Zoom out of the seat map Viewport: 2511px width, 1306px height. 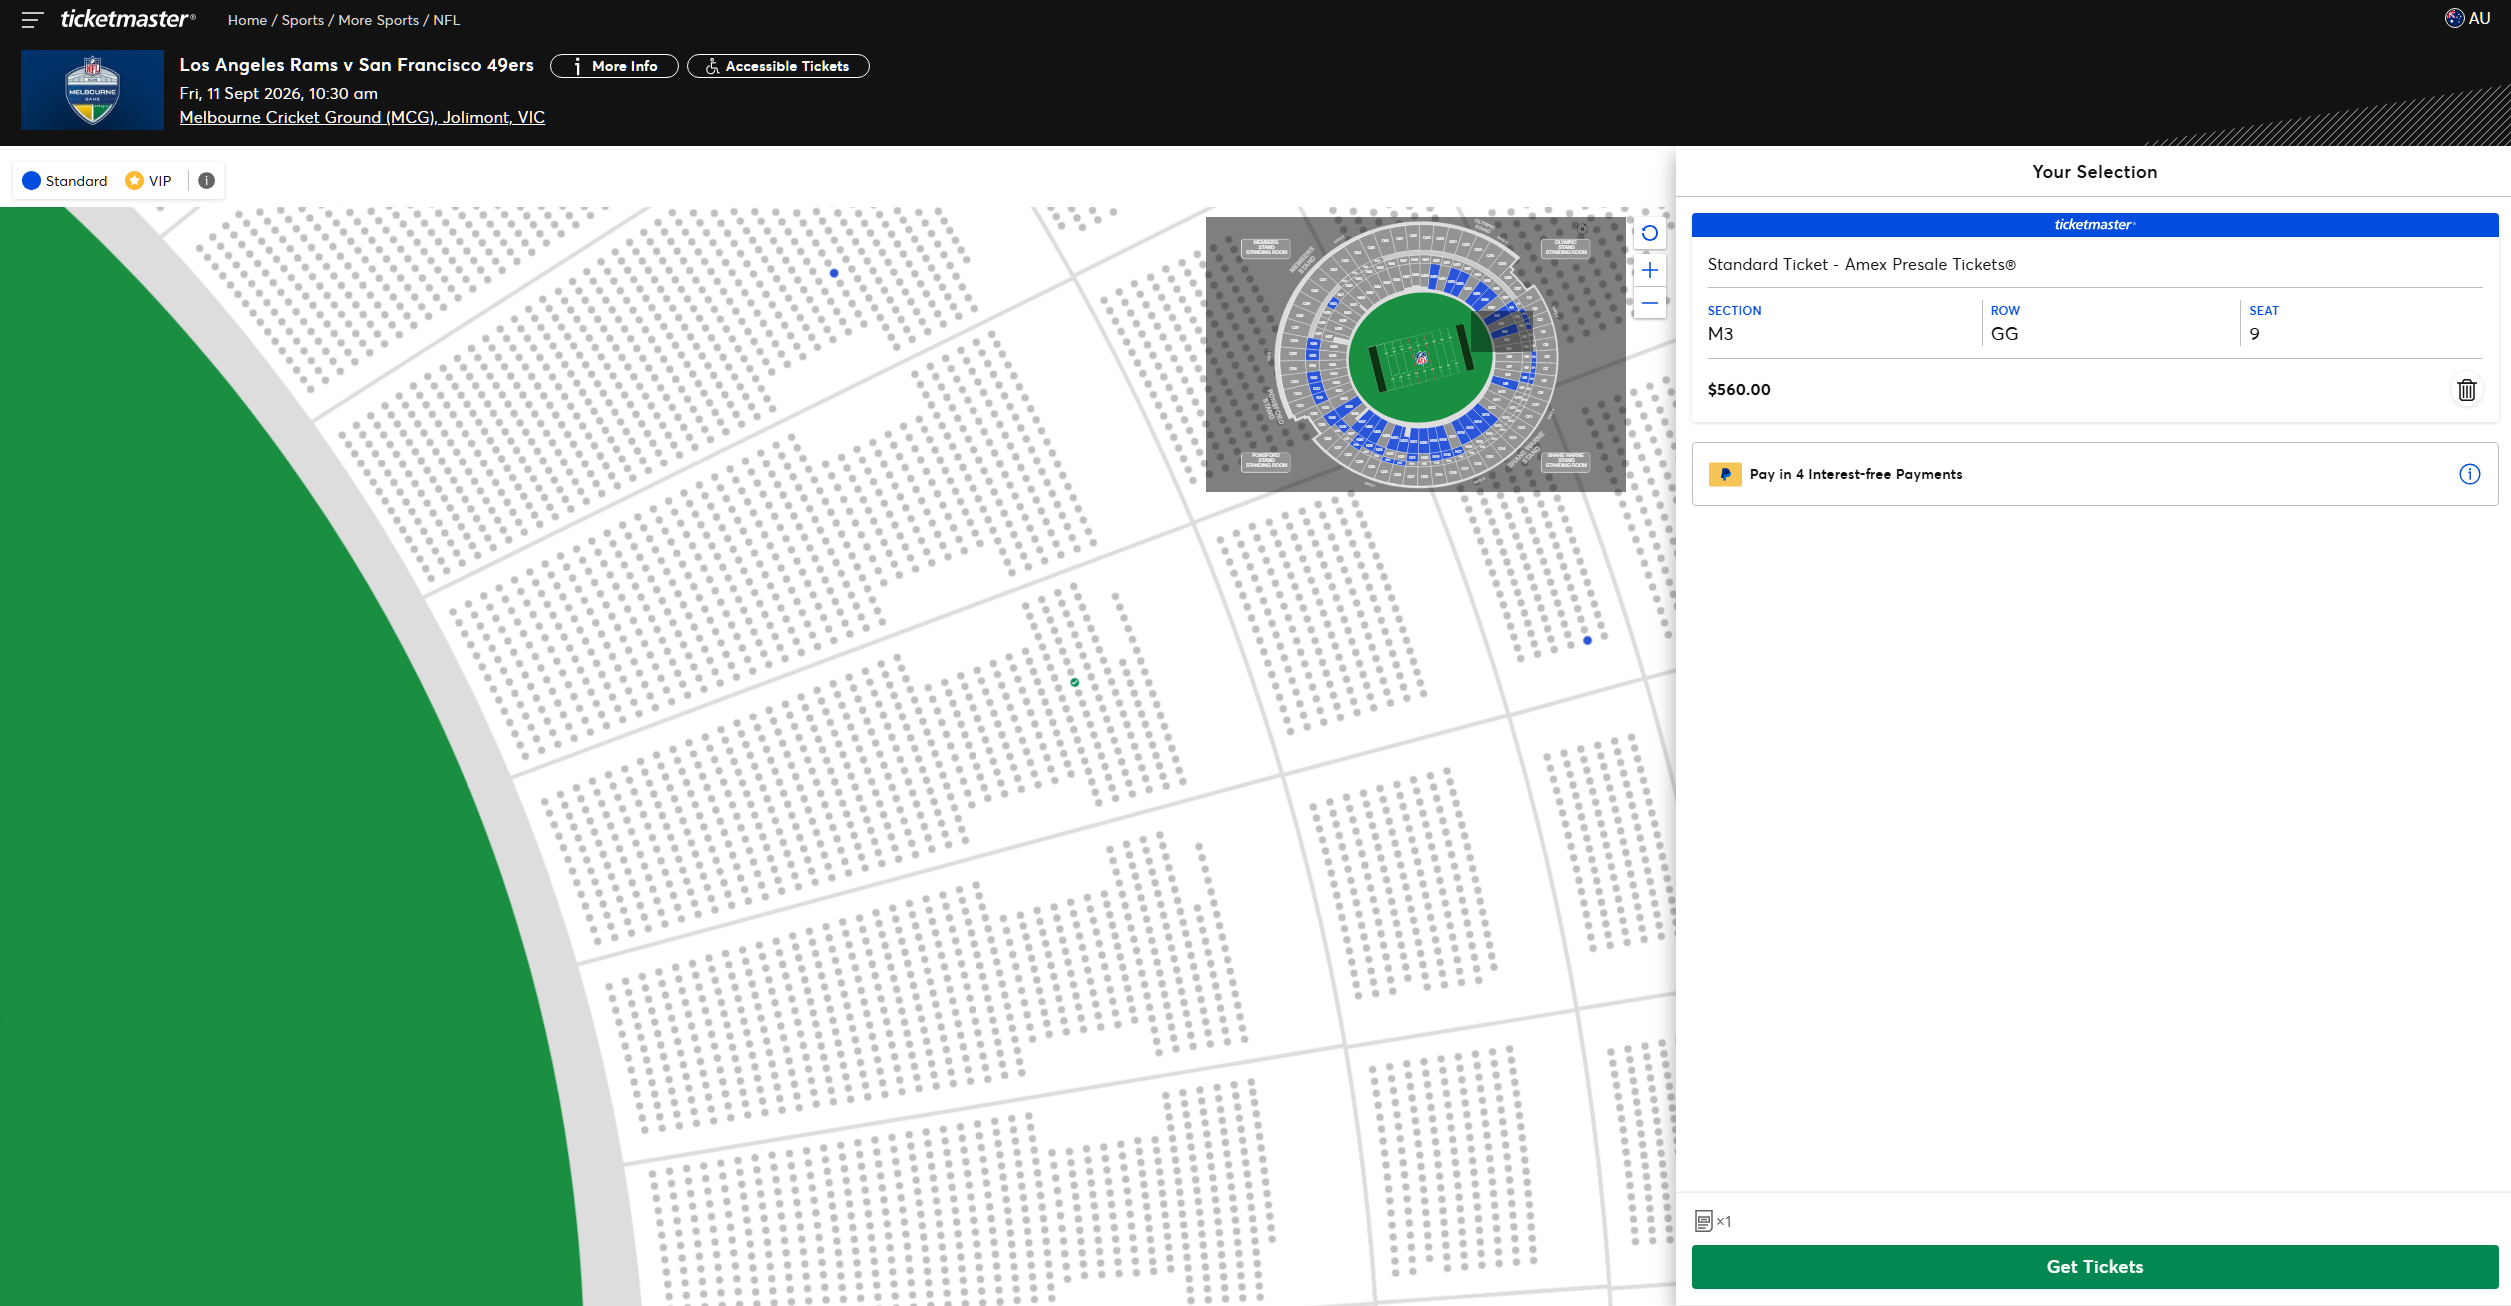click(1650, 303)
